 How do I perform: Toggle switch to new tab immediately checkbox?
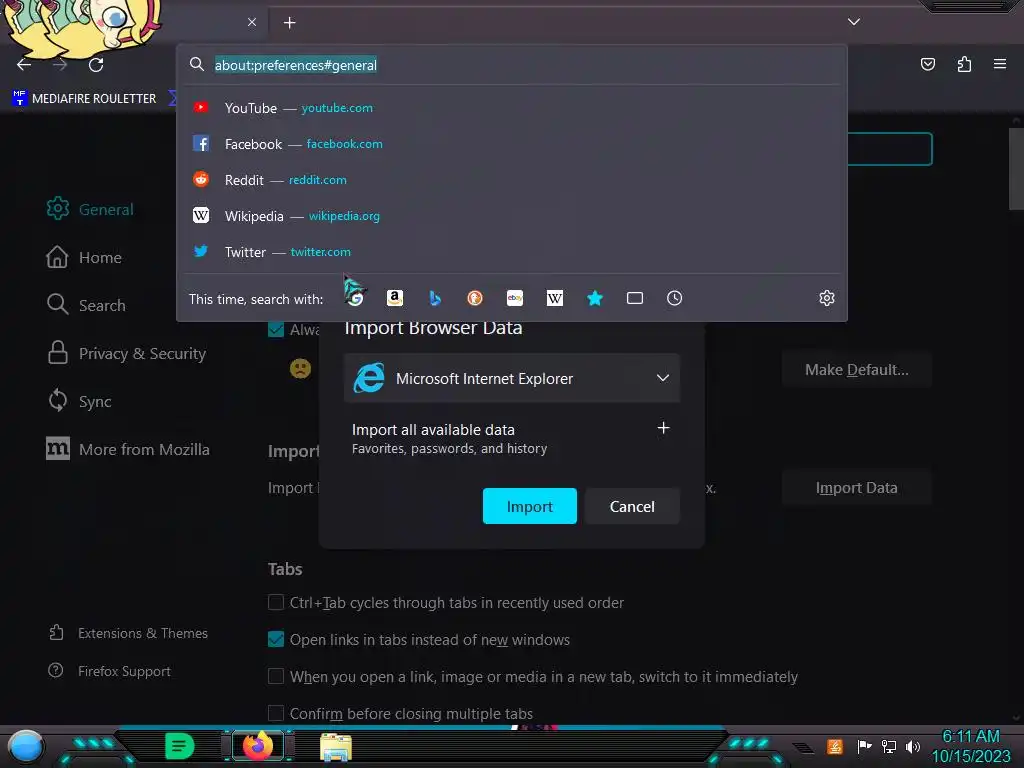[x=276, y=676]
